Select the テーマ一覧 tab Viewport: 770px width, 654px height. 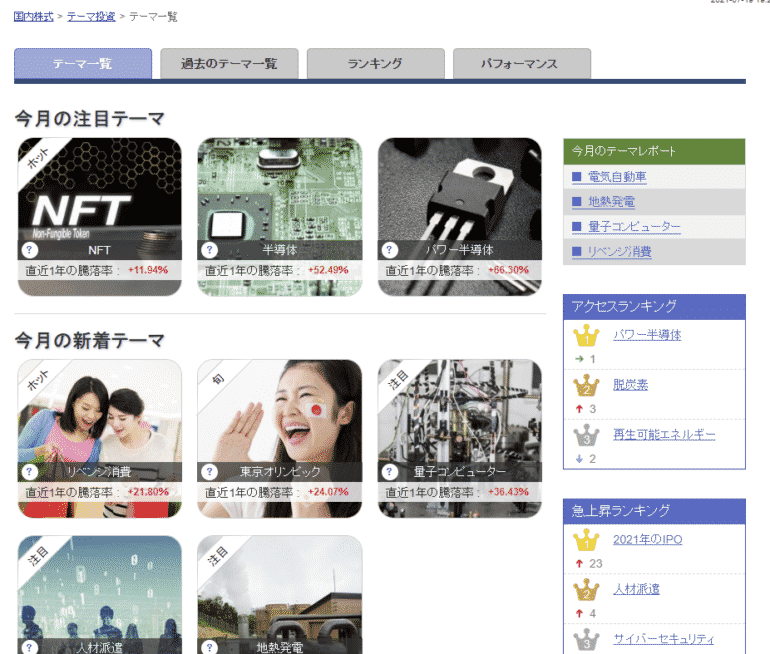pyautogui.click(x=83, y=64)
